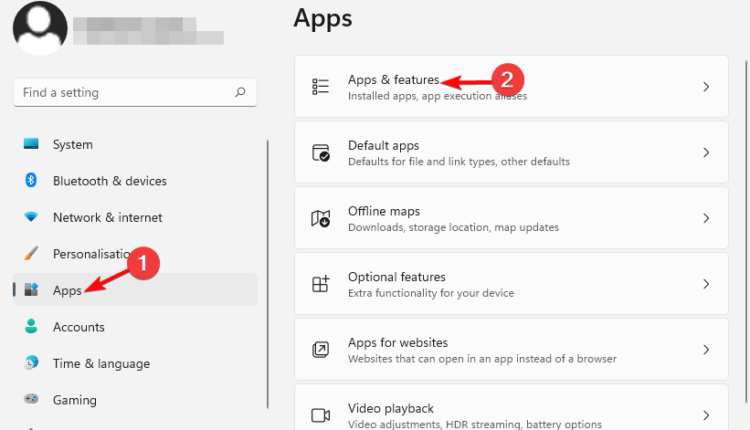Click the Gaming controller icon

pyautogui.click(x=31, y=400)
